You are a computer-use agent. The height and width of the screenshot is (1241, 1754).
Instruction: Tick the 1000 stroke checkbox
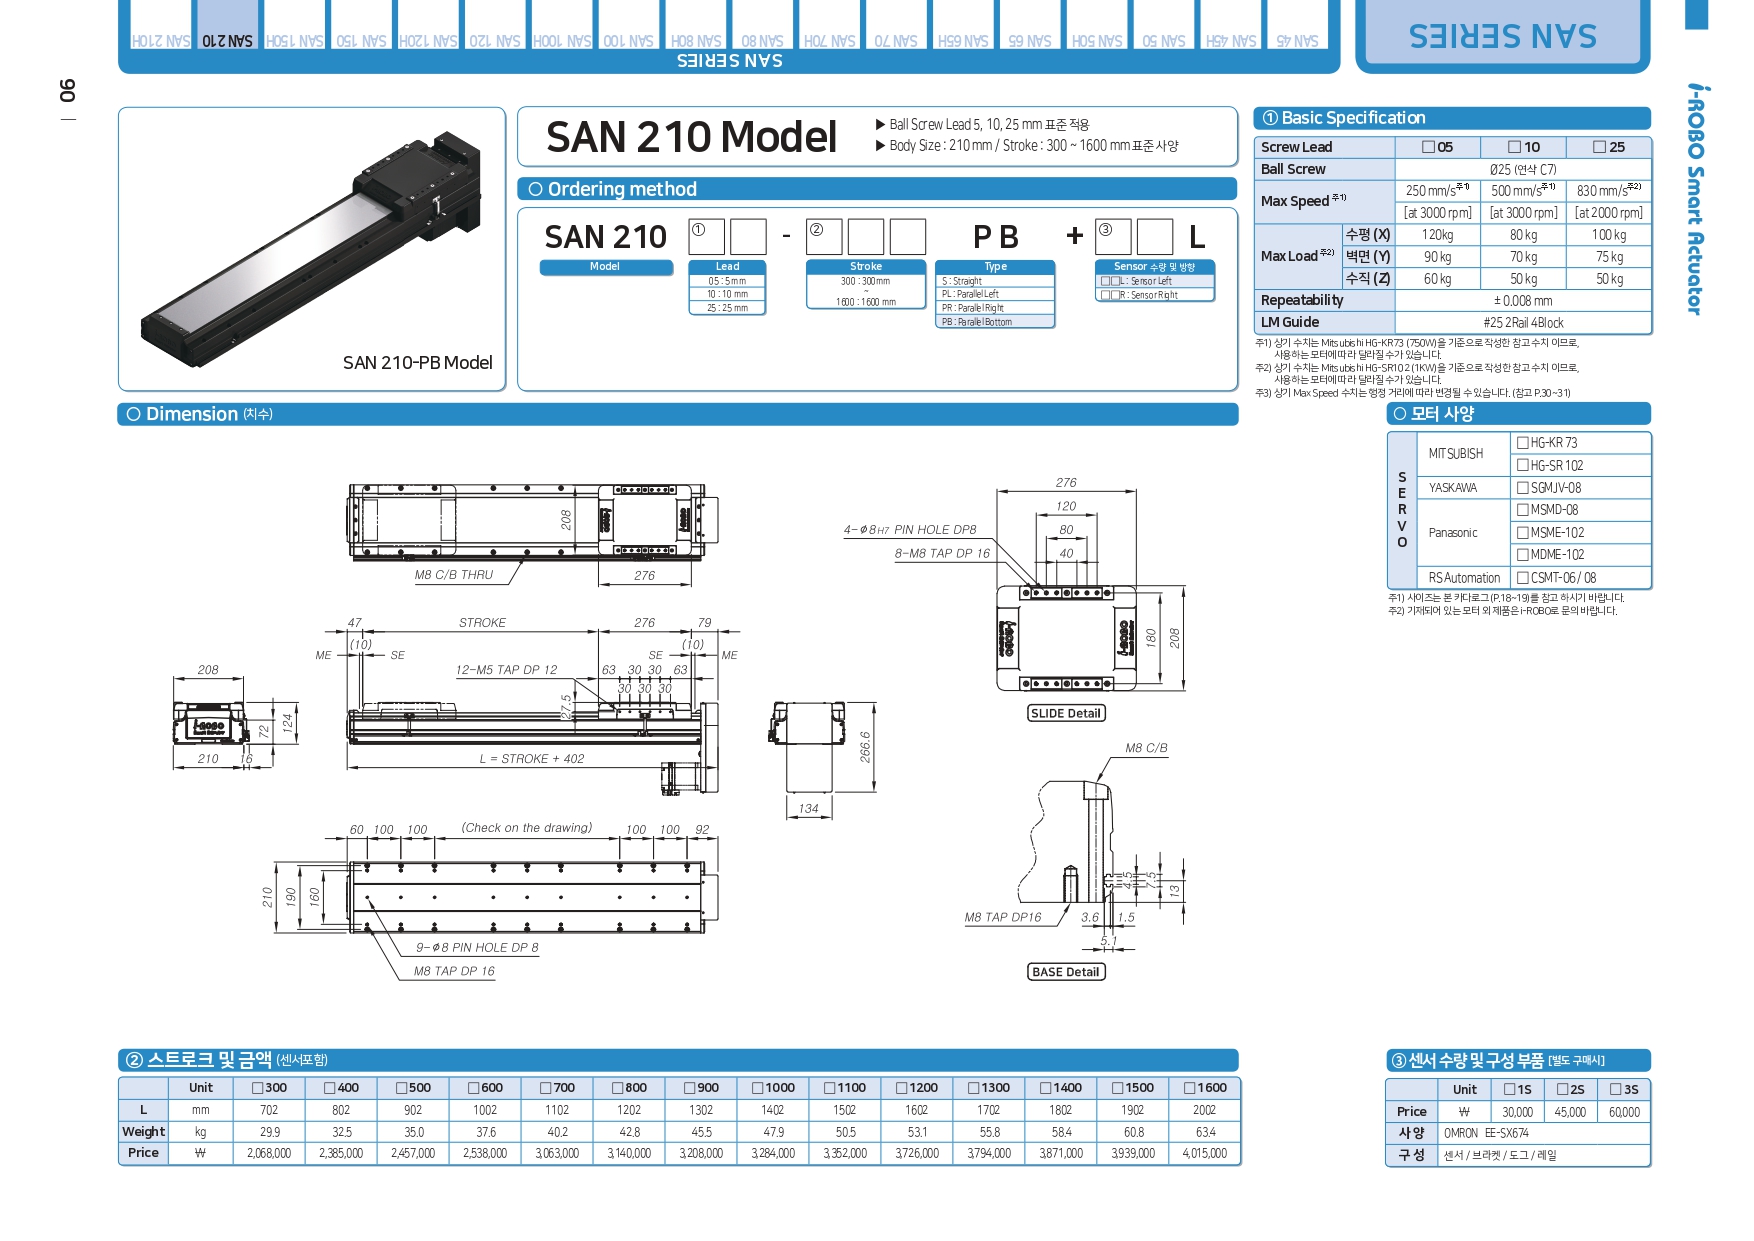point(757,1088)
